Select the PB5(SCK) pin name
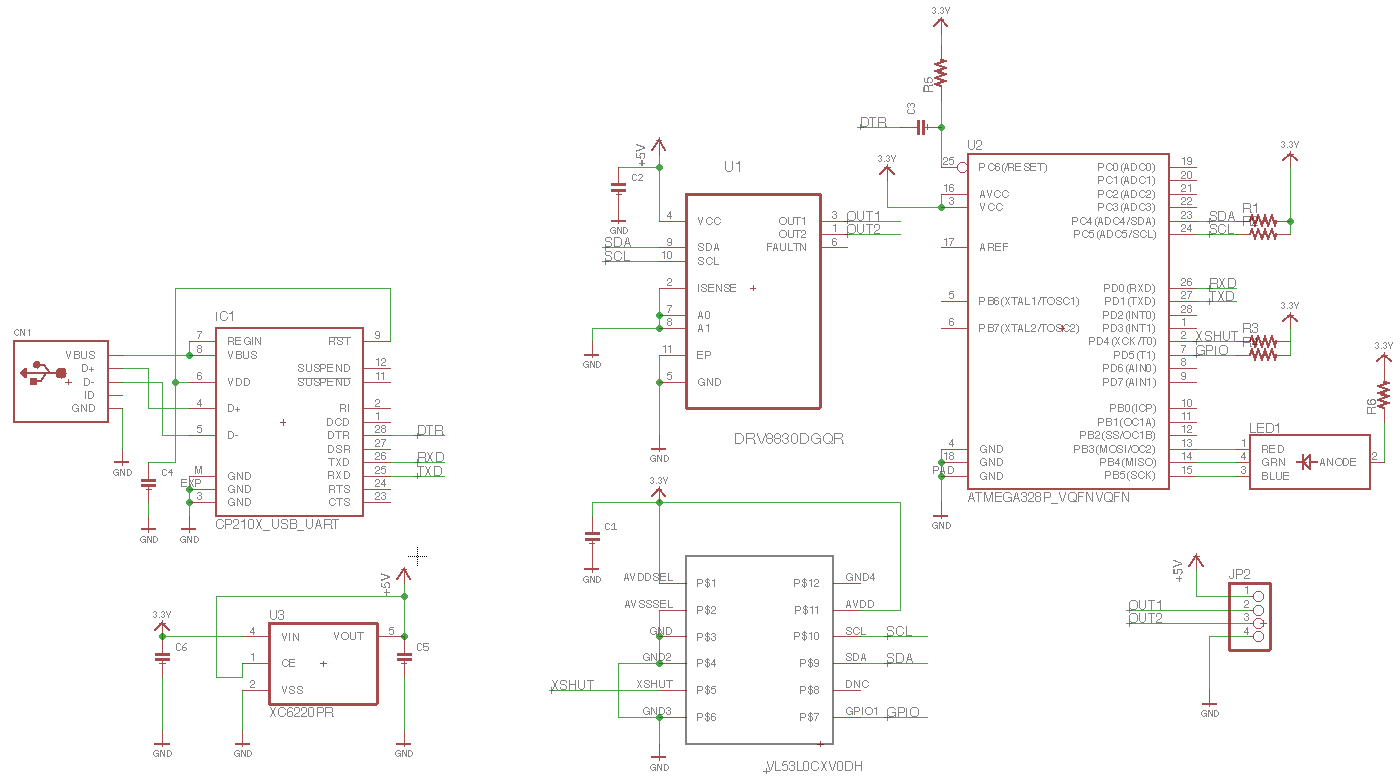 tap(1129, 475)
